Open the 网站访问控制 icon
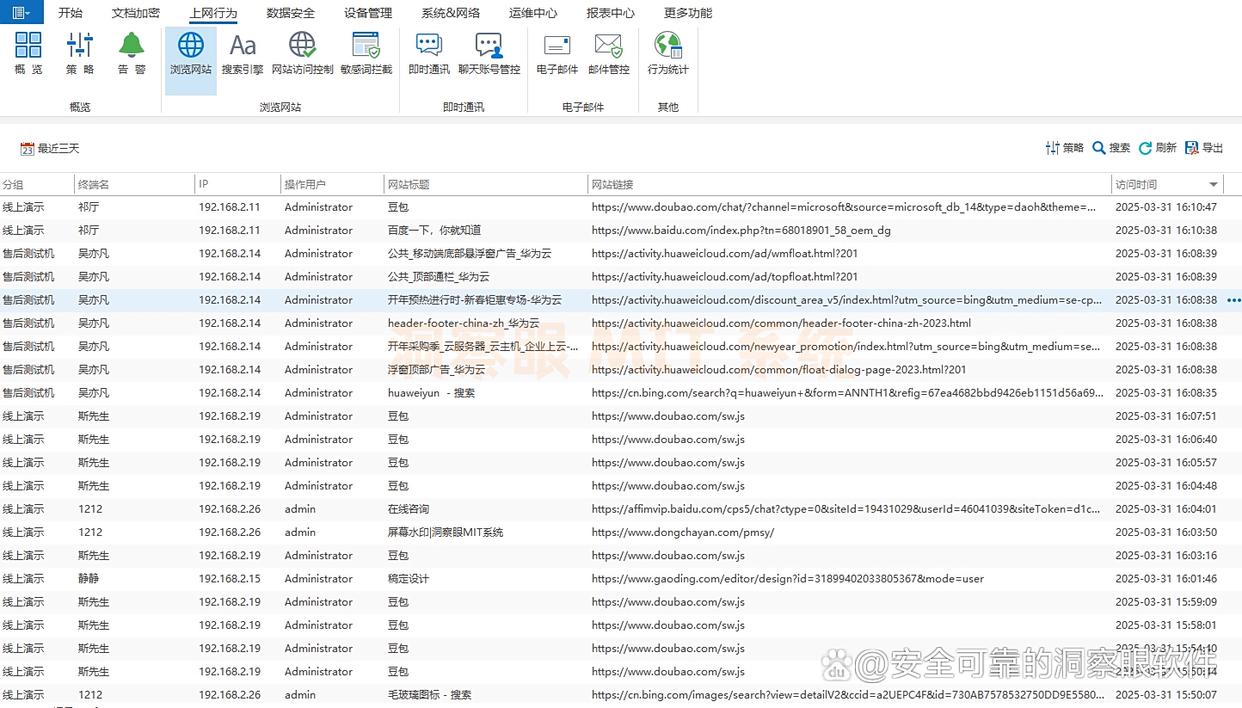1242x708 pixels. [x=302, y=54]
